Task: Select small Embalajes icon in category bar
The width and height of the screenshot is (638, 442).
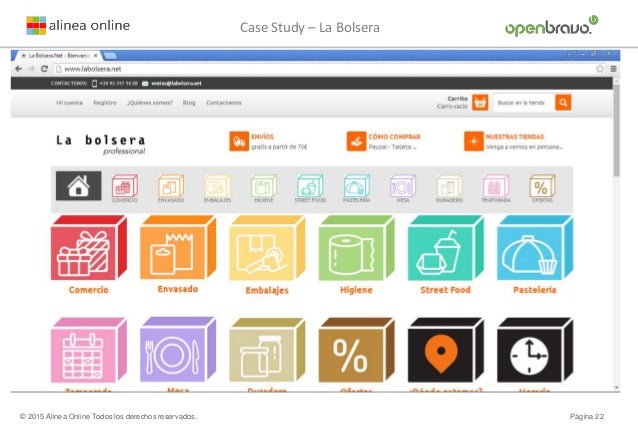Action: [x=217, y=186]
